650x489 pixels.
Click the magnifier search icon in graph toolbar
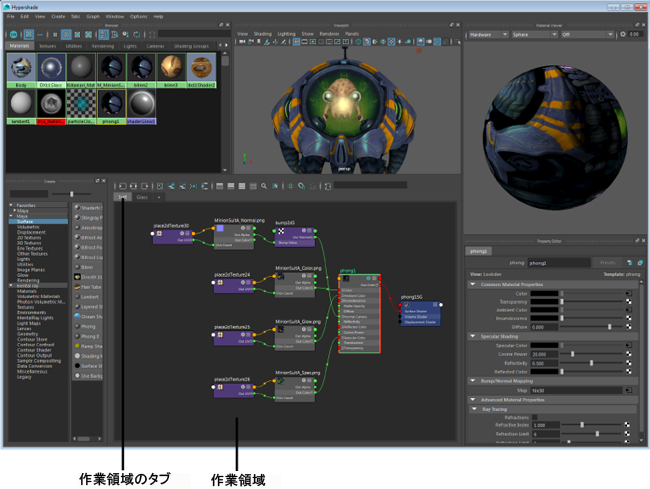264,186
